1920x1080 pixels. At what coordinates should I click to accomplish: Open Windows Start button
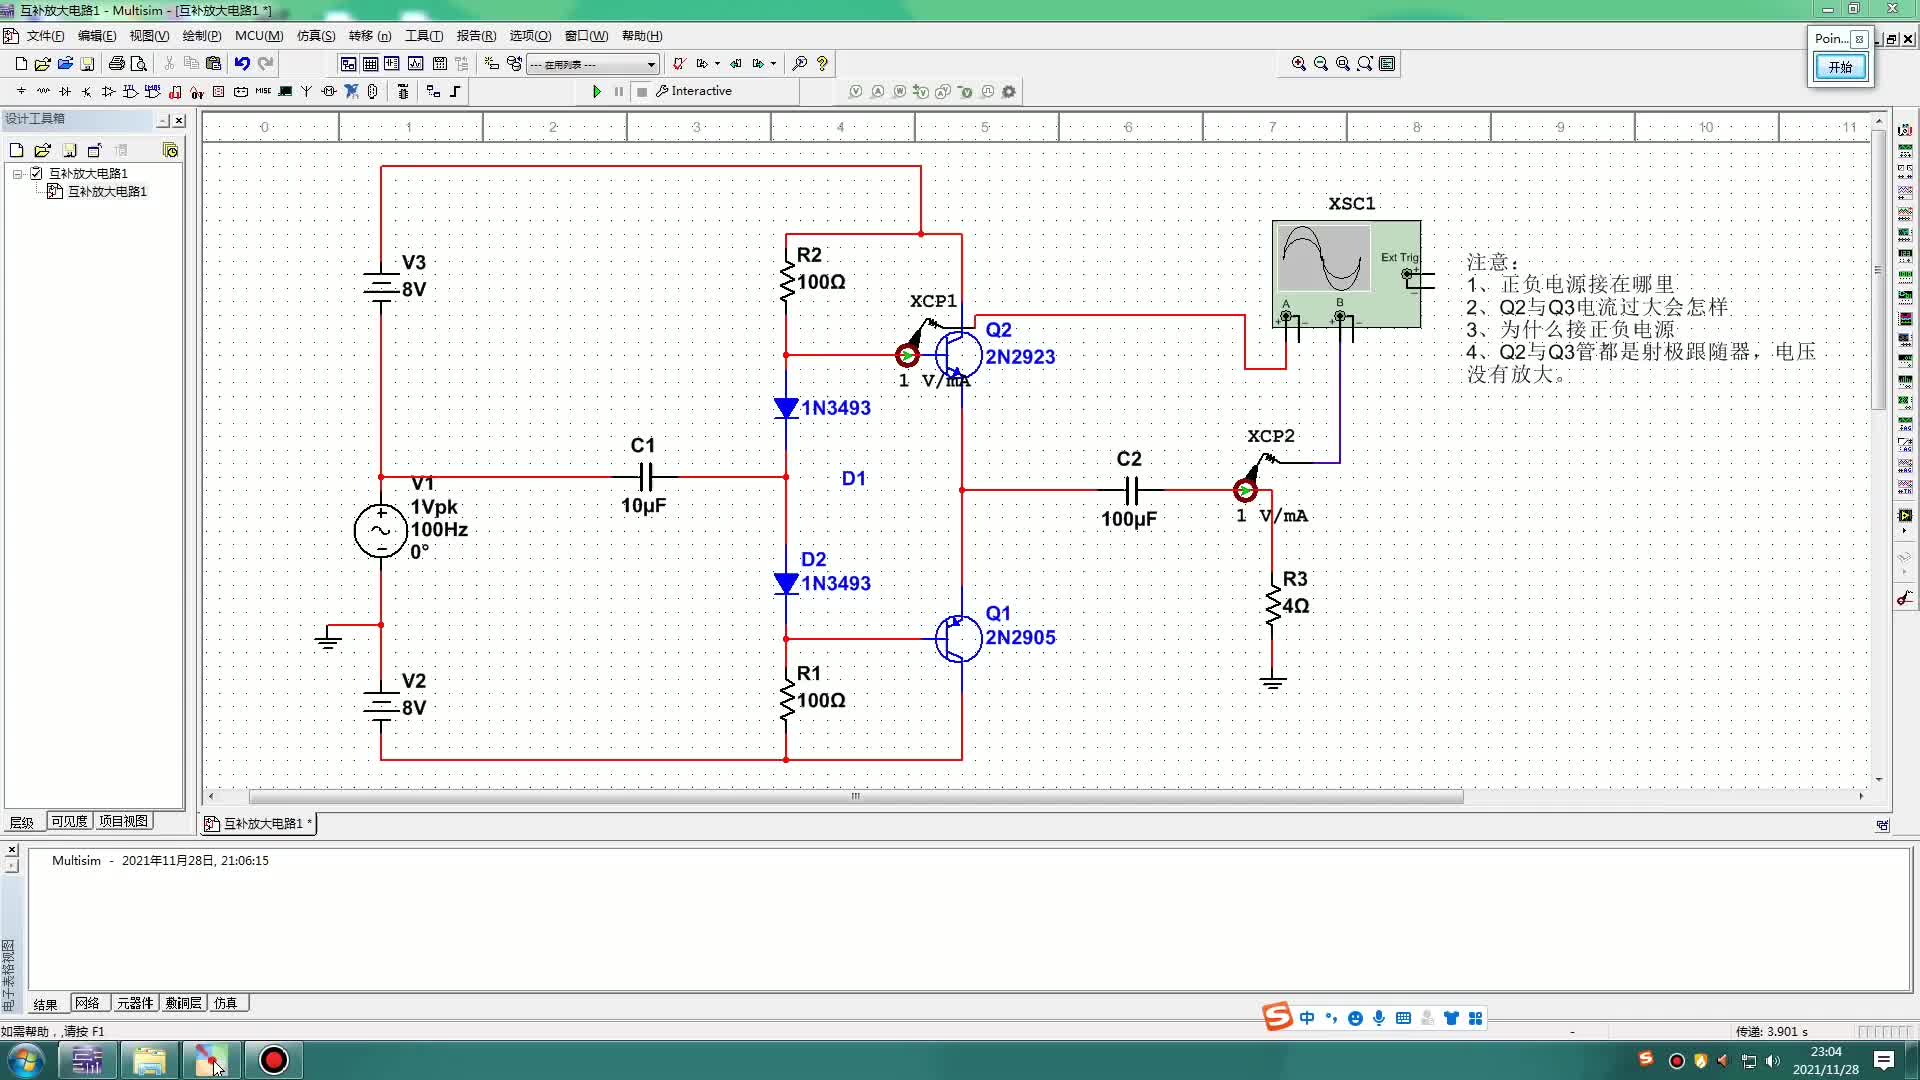click(x=26, y=1060)
